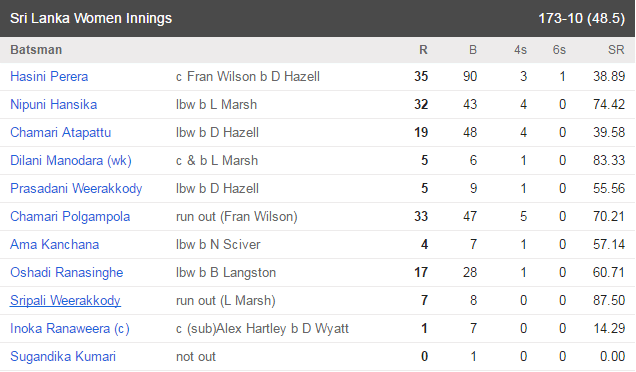The image size is (636, 372).
Task: Click the SR strike rate column header
Action: (x=616, y=49)
